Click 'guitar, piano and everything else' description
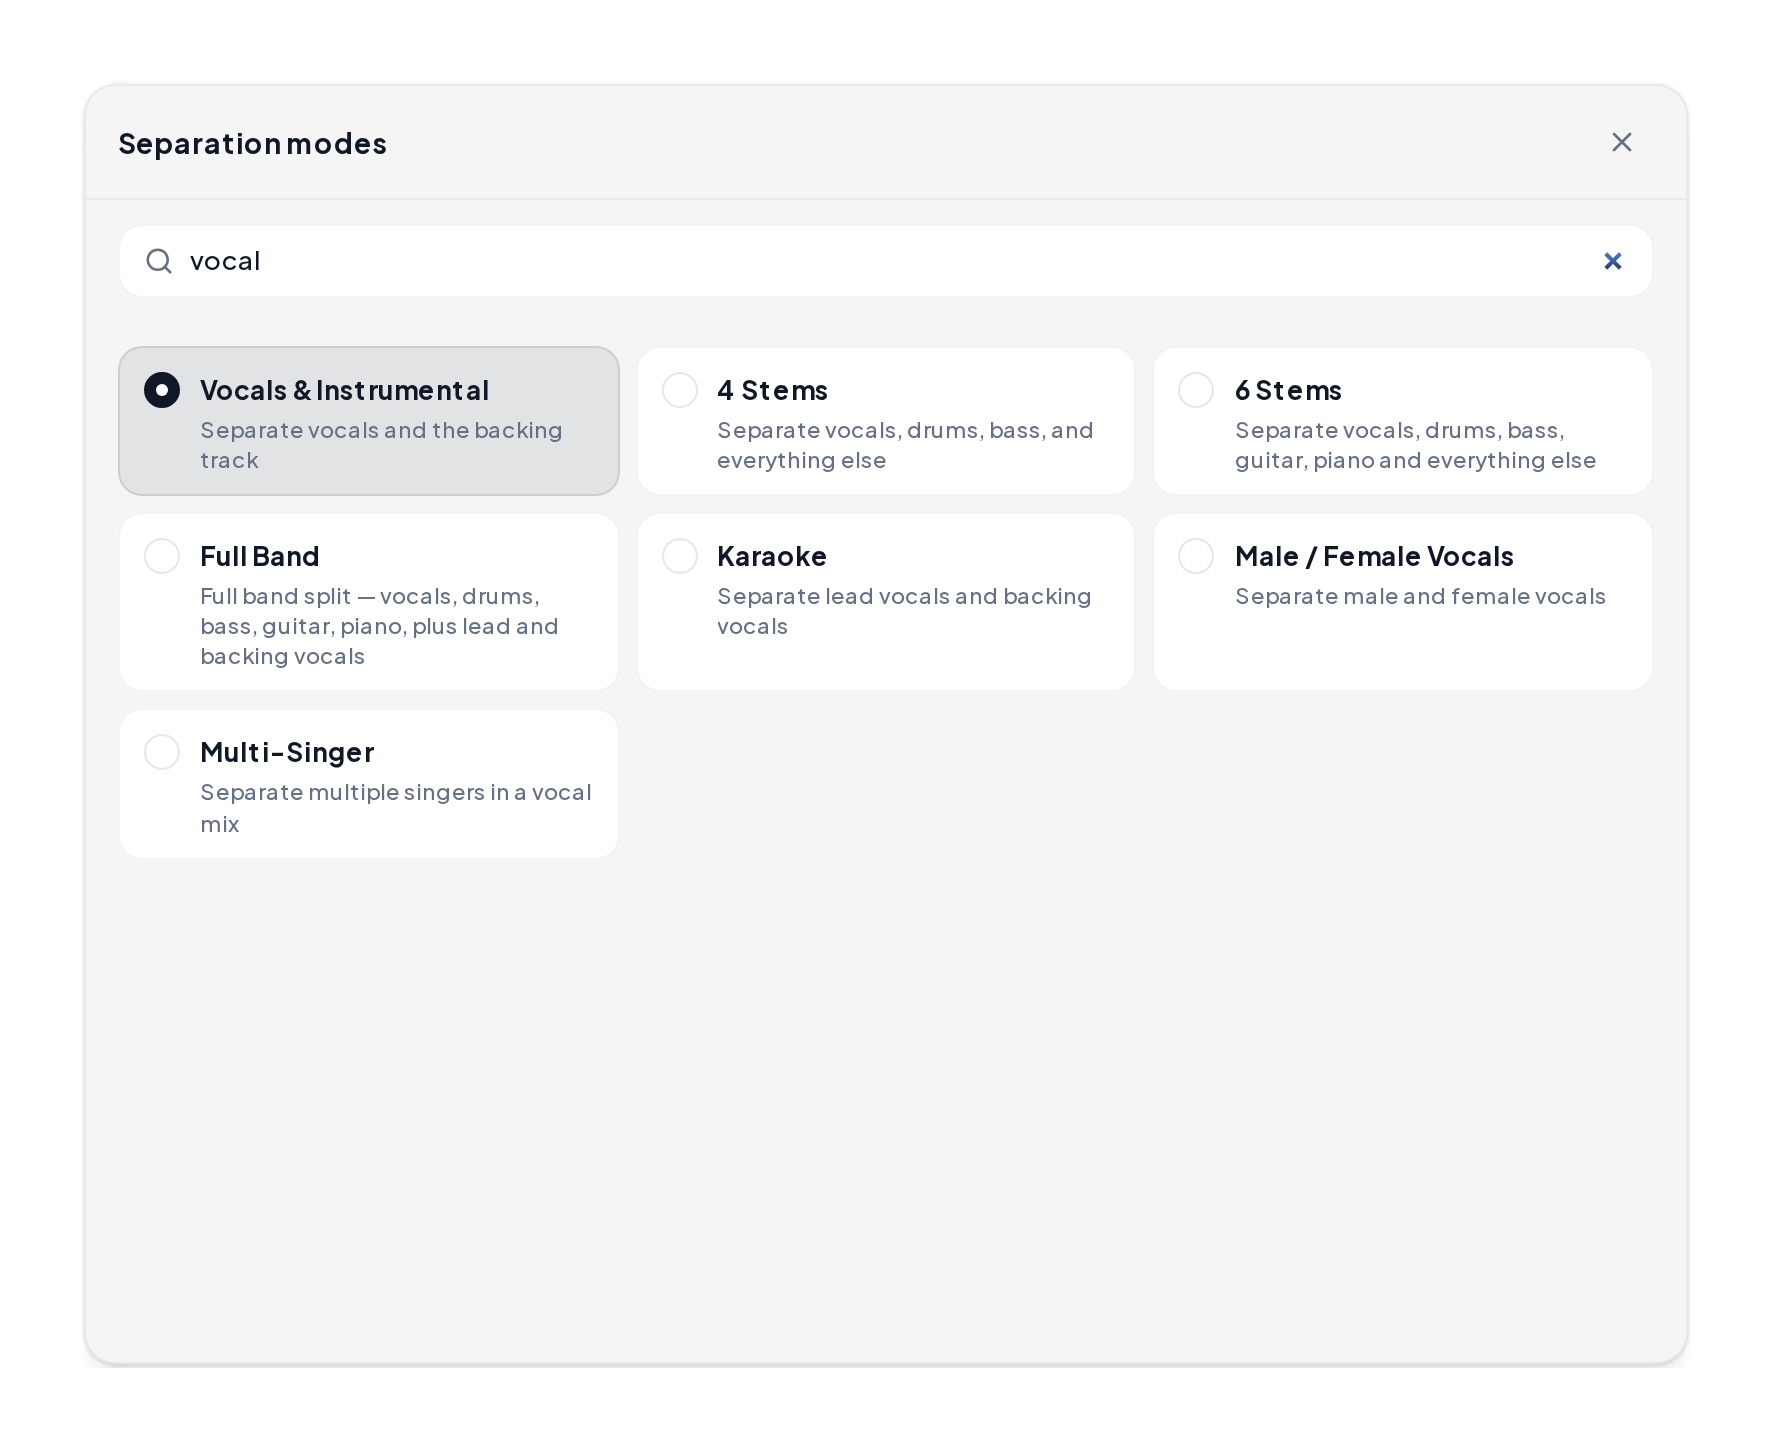This screenshot has height=1448, width=1772. (1415, 460)
